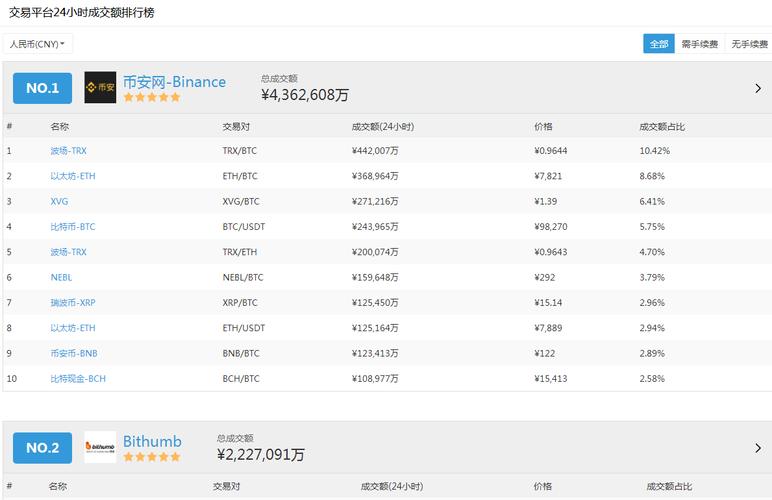The image size is (772, 500).
Task: Open the 币安网-Binance exchange link
Action: click(x=174, y=82)
